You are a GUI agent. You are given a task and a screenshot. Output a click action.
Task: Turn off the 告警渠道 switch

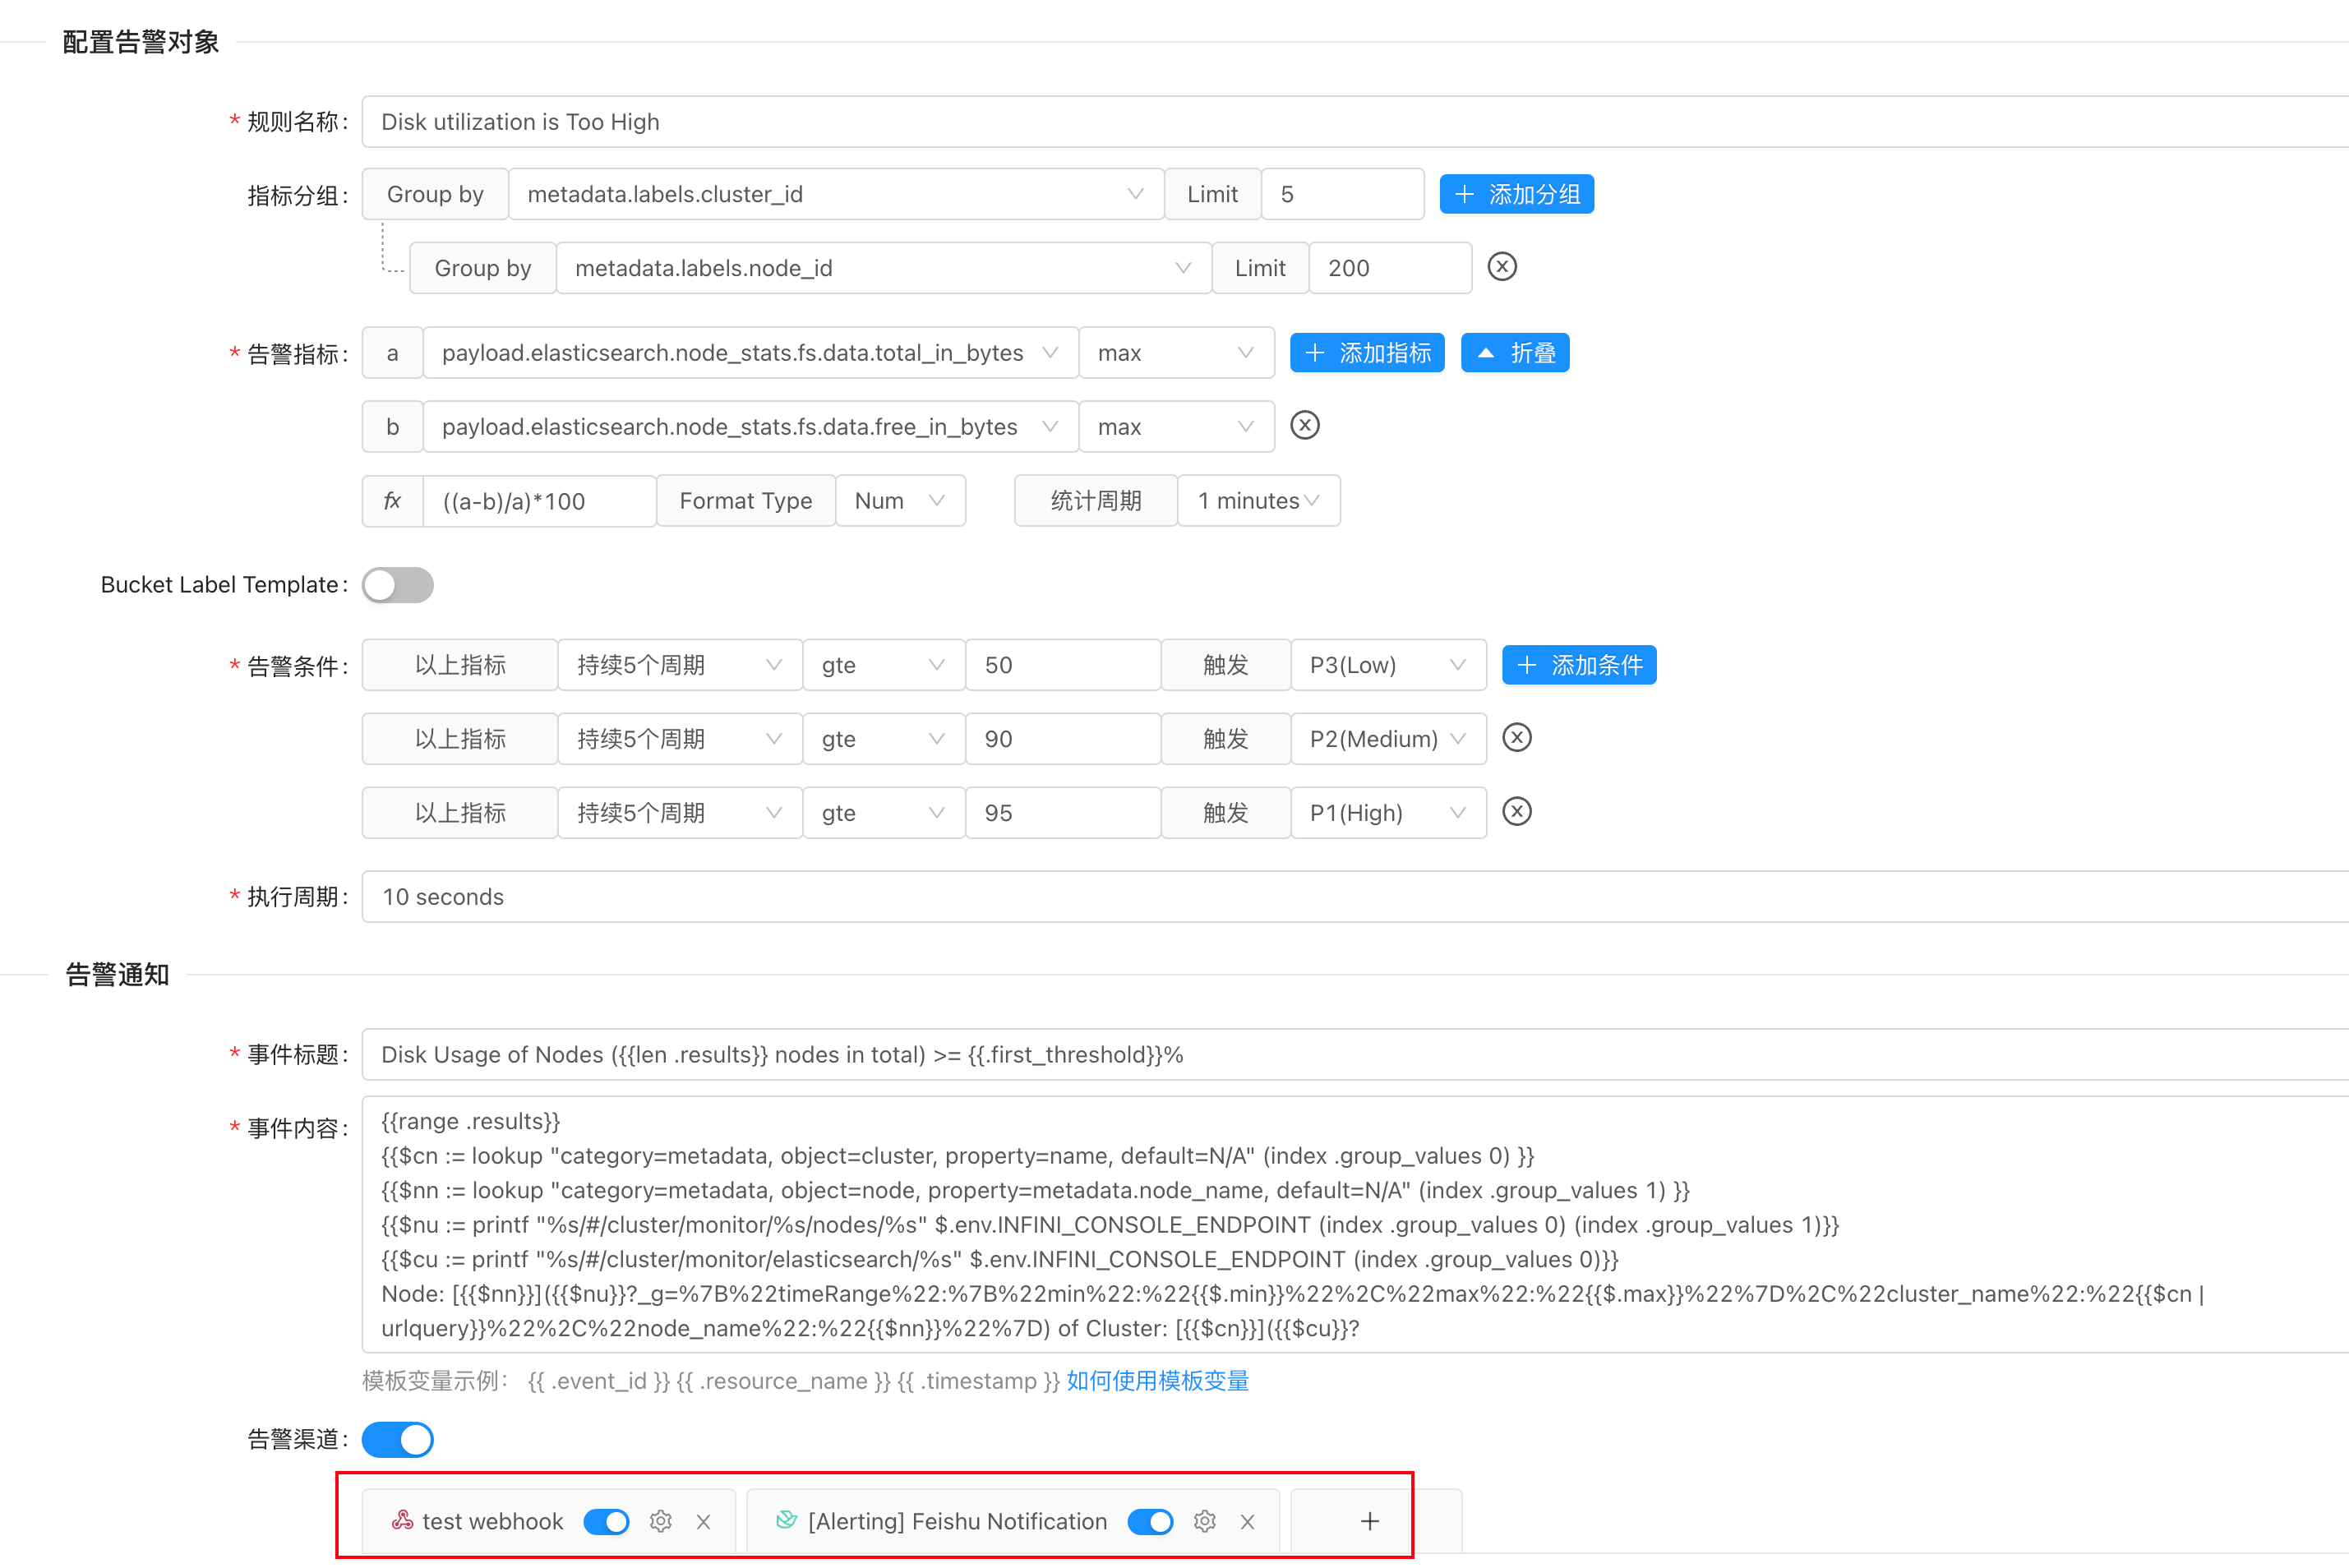[x=398, y=1440]
